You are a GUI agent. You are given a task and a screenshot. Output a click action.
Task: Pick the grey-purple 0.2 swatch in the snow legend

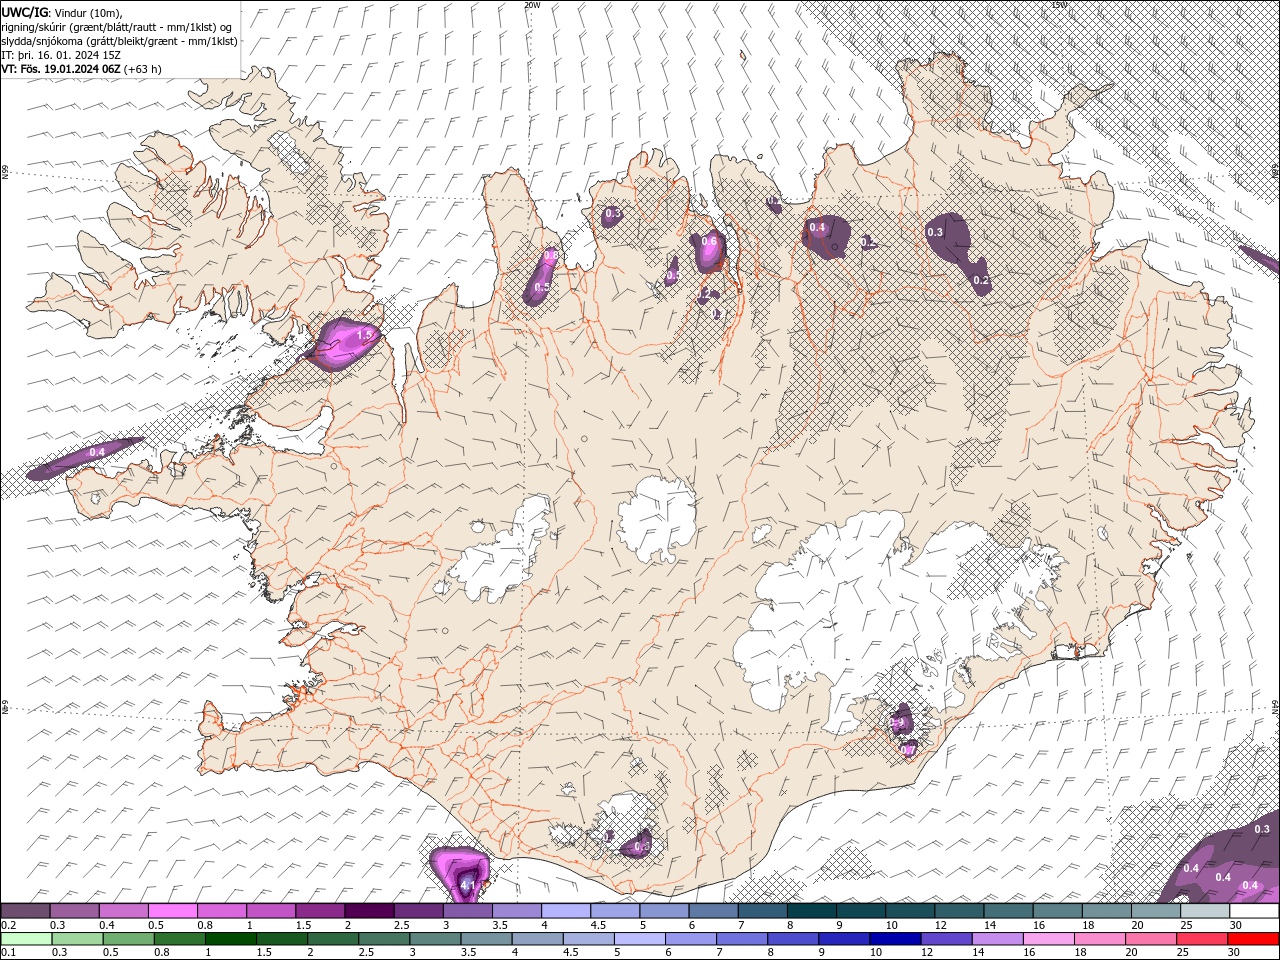pyautogui.click(x=25, y=911)
